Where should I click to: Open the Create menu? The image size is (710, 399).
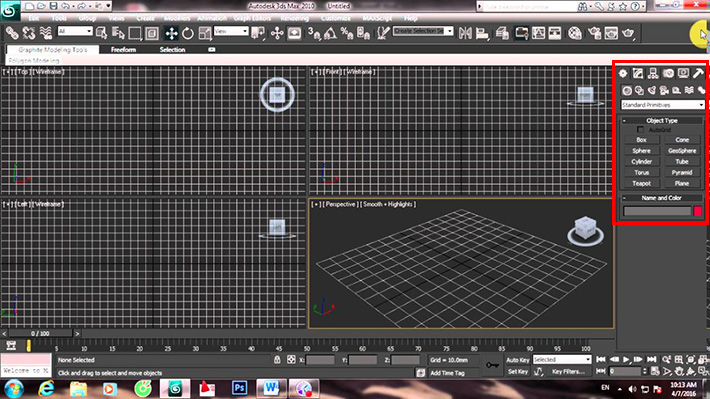145,18
